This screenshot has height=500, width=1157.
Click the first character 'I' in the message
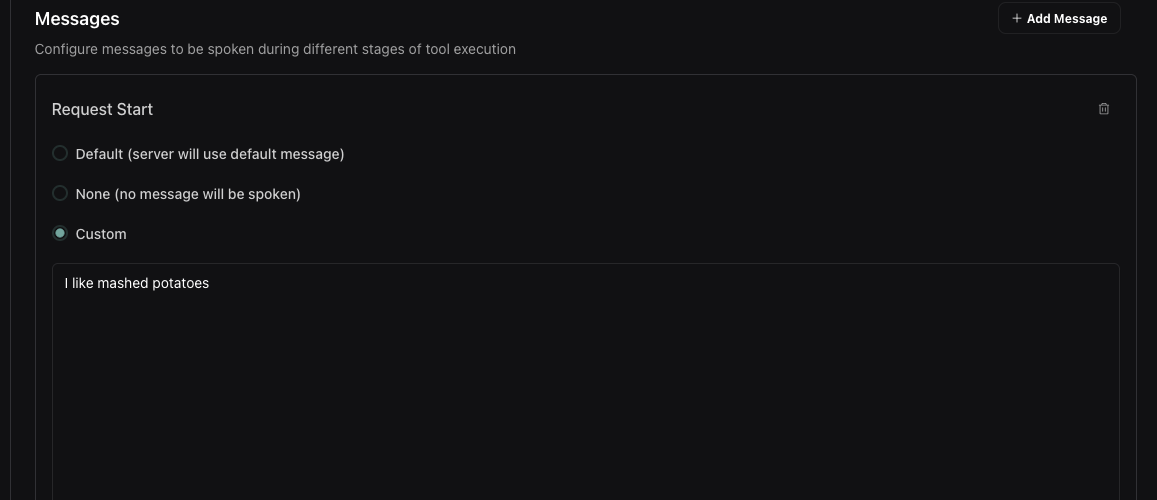point(67,284)
